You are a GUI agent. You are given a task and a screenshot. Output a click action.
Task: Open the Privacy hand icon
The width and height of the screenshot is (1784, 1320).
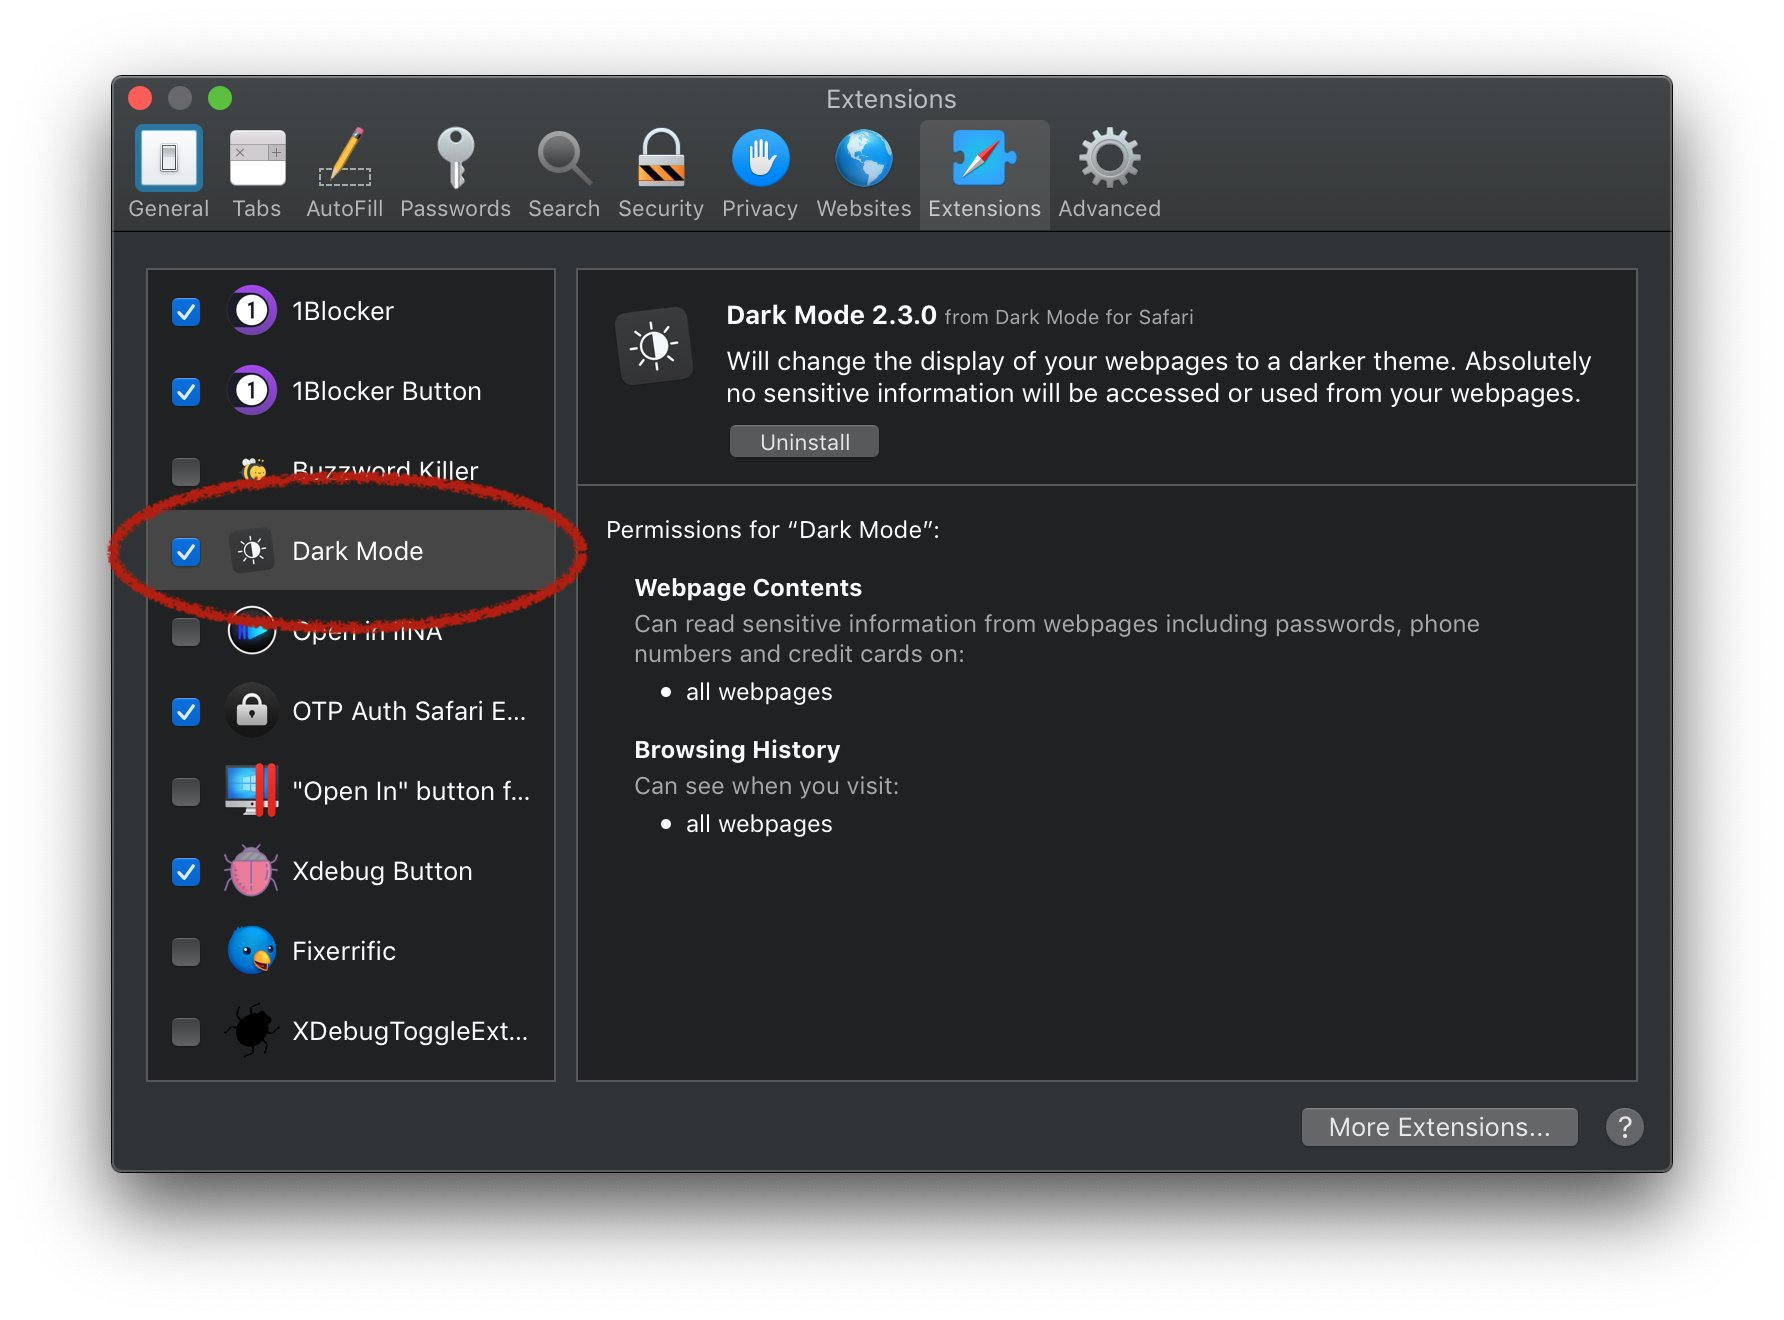760,158
